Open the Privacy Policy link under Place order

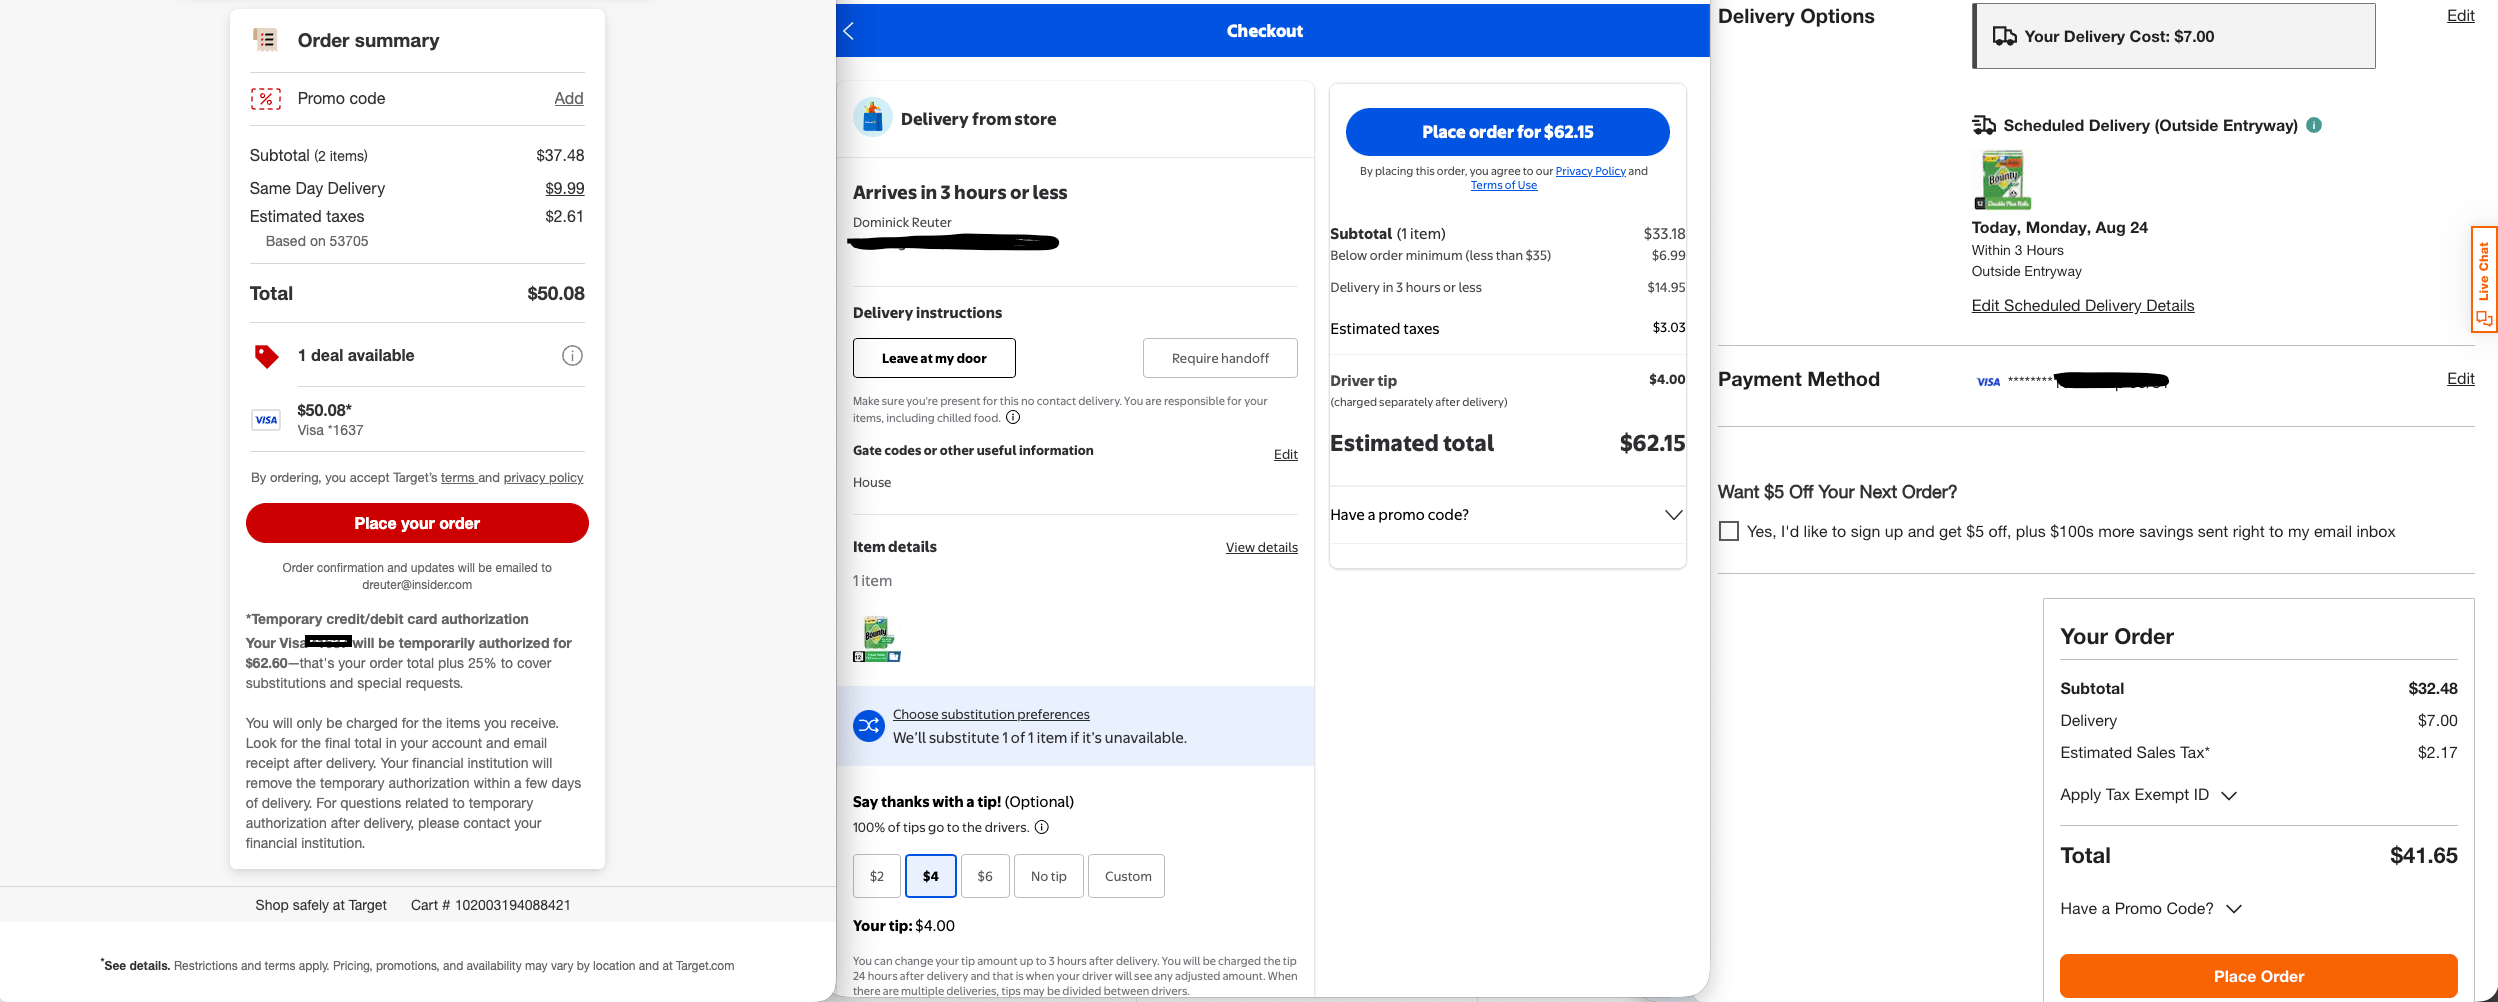pyautogui.click(x=1590, y=171)
